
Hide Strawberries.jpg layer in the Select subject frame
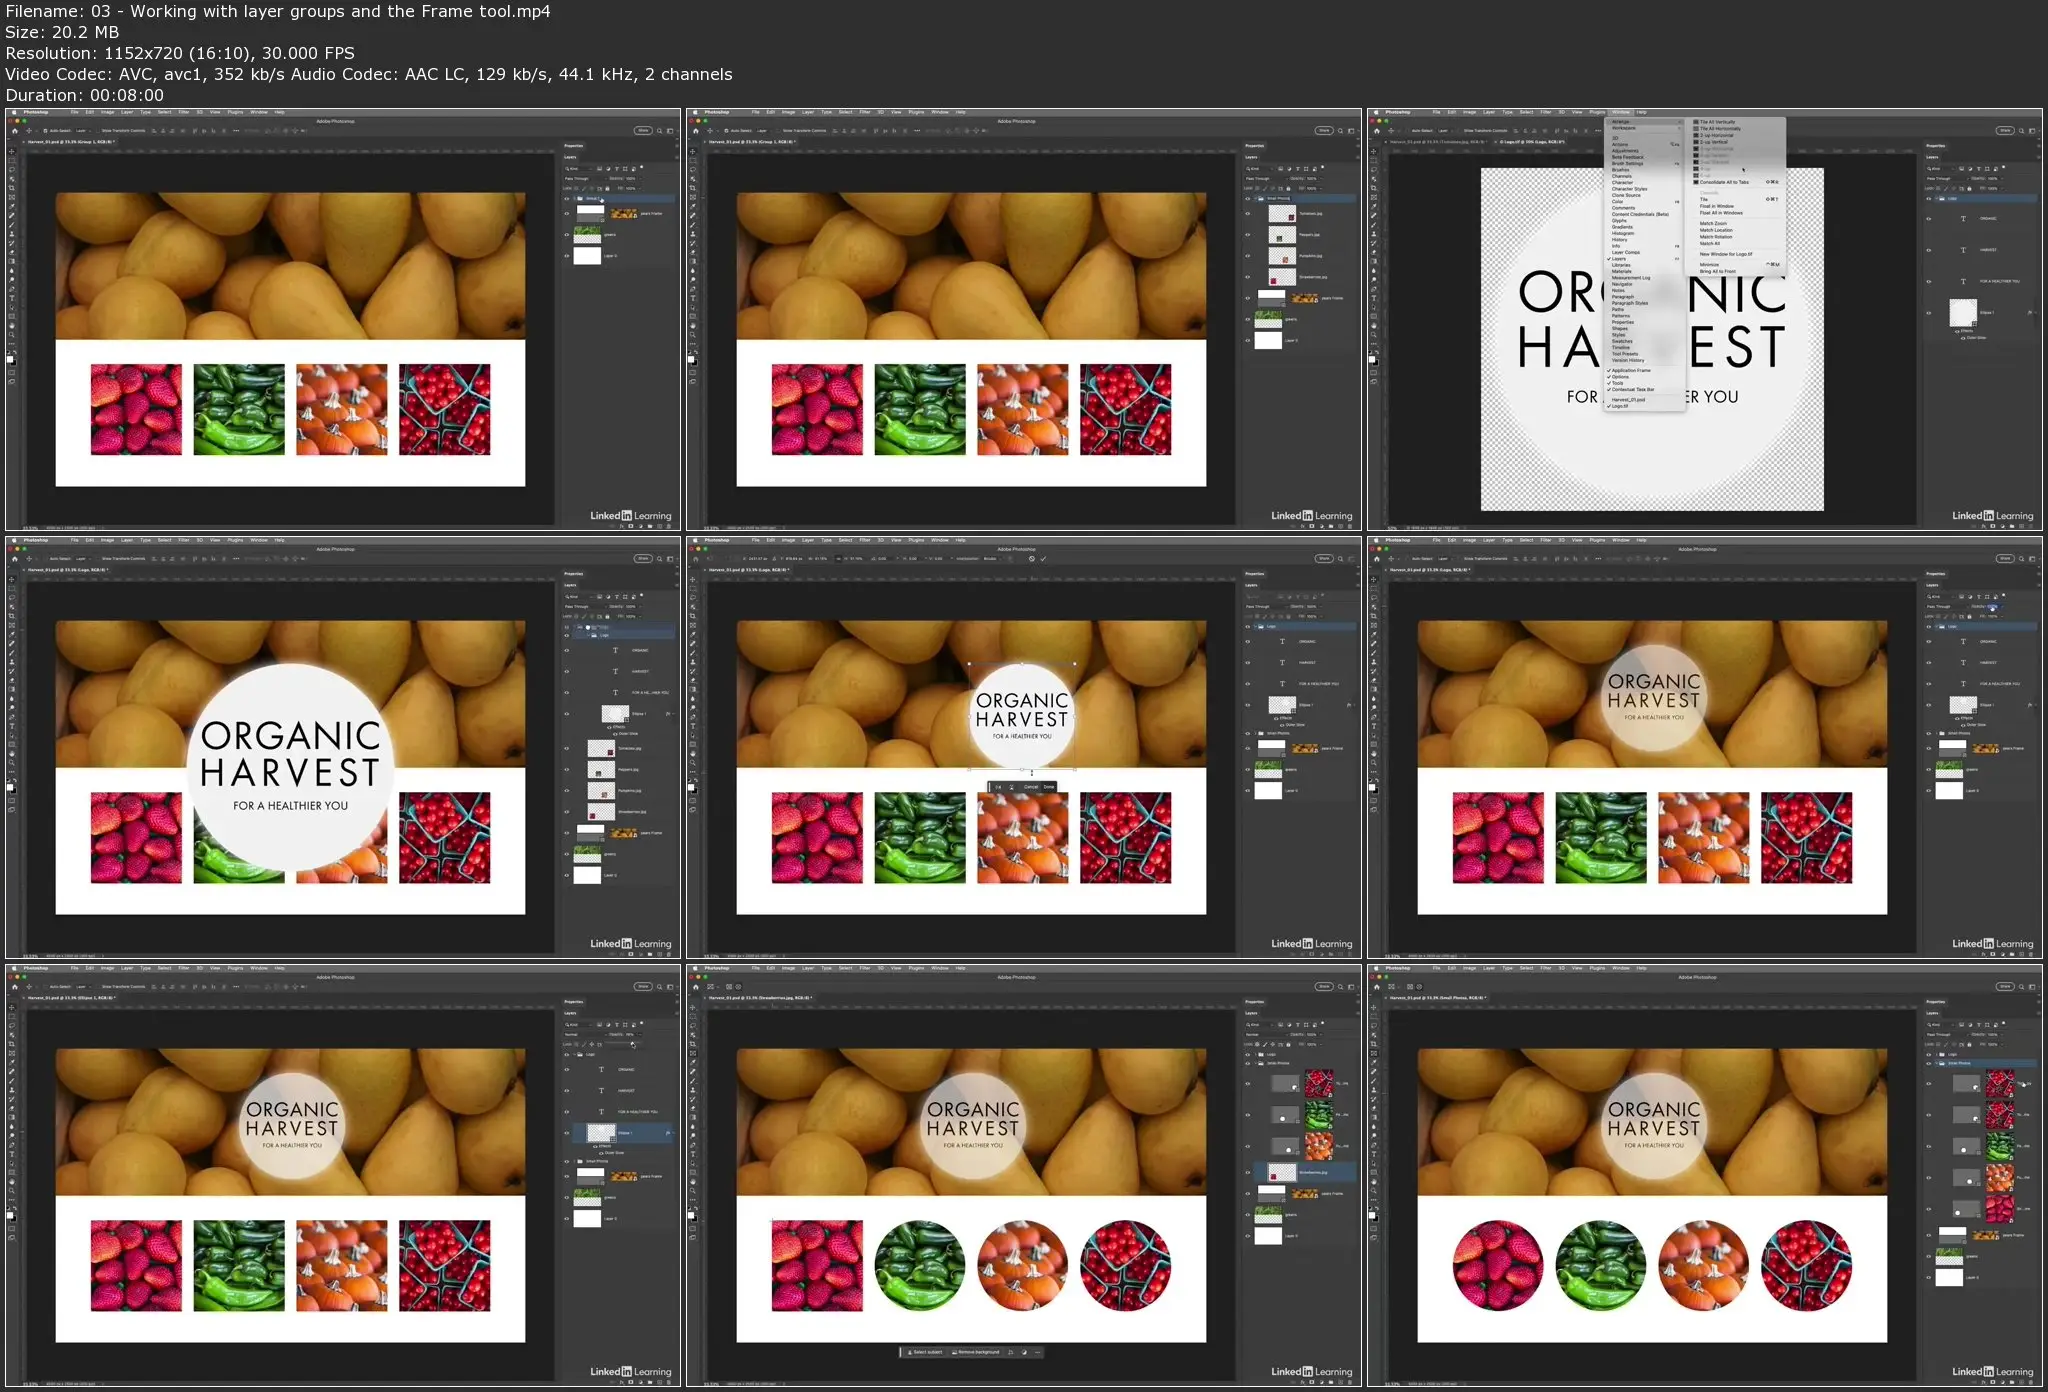pyautogui.click(x=1248, y=1172)
